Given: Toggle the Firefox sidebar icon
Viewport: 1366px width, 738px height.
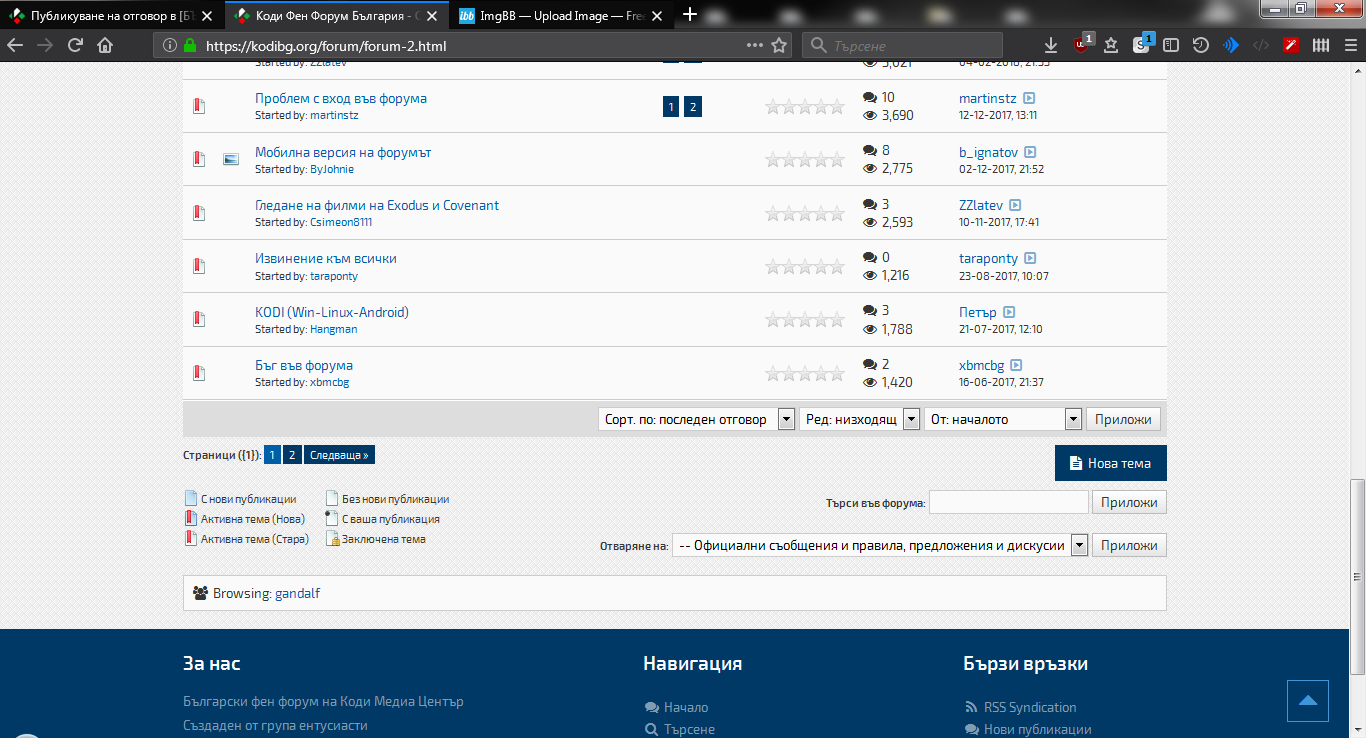Looking at the screenshot, I should [1171, 45].
